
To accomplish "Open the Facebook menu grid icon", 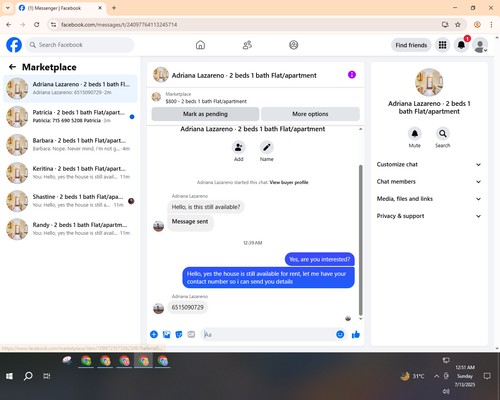I will coord(442,45).
